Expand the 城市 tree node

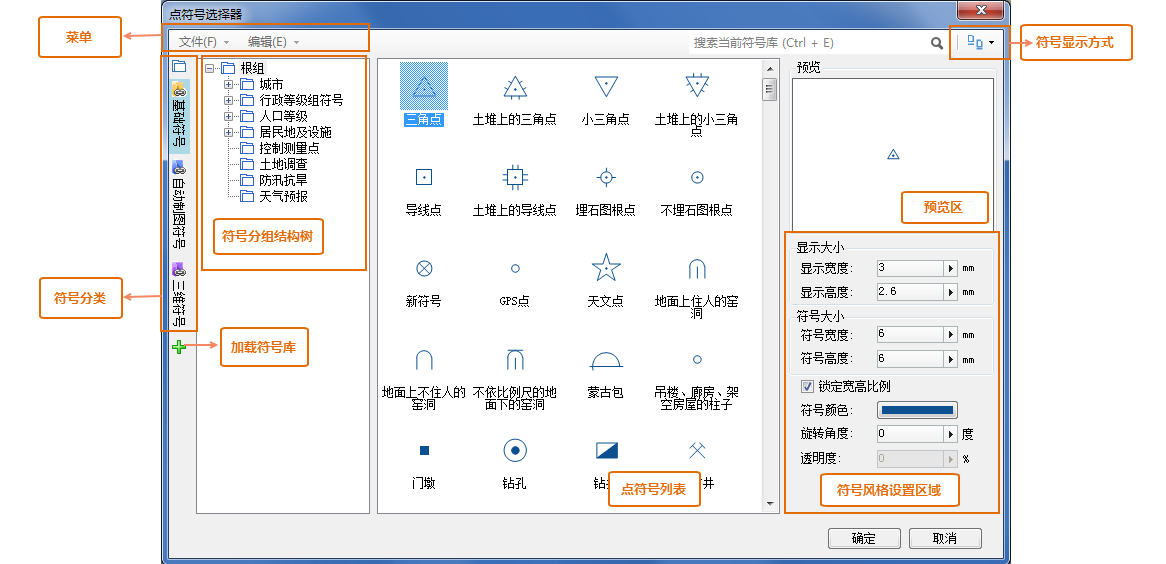tap(229, 85)
